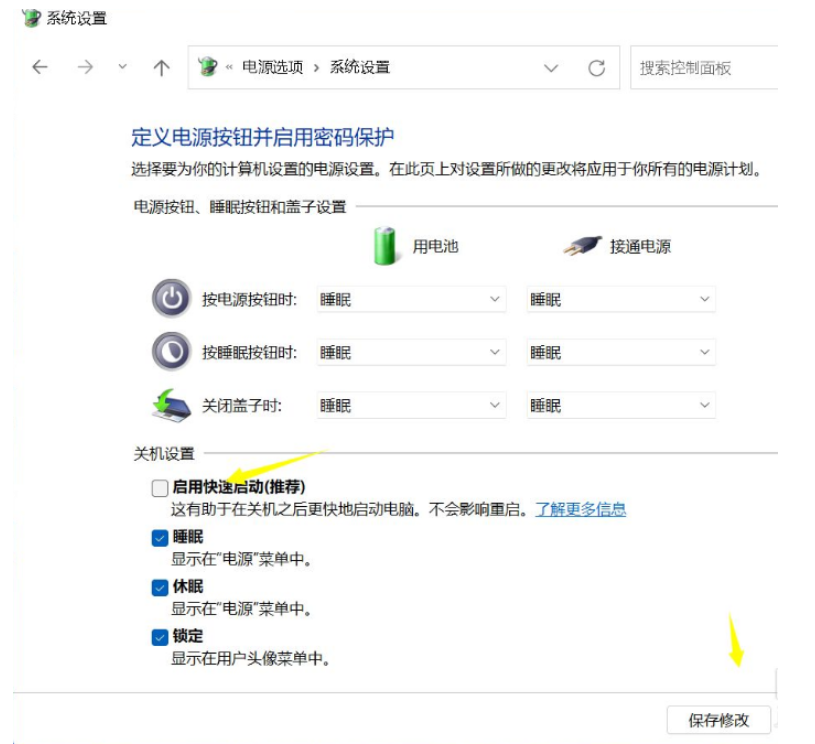Screen dimensions: 815x744
Task: Click the power options icon in address bar
Action: tap(208, 67)
